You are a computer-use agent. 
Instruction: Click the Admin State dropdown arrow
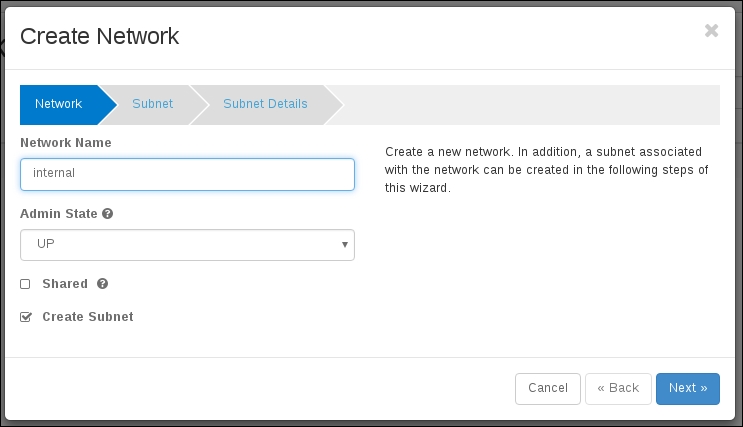344,244
